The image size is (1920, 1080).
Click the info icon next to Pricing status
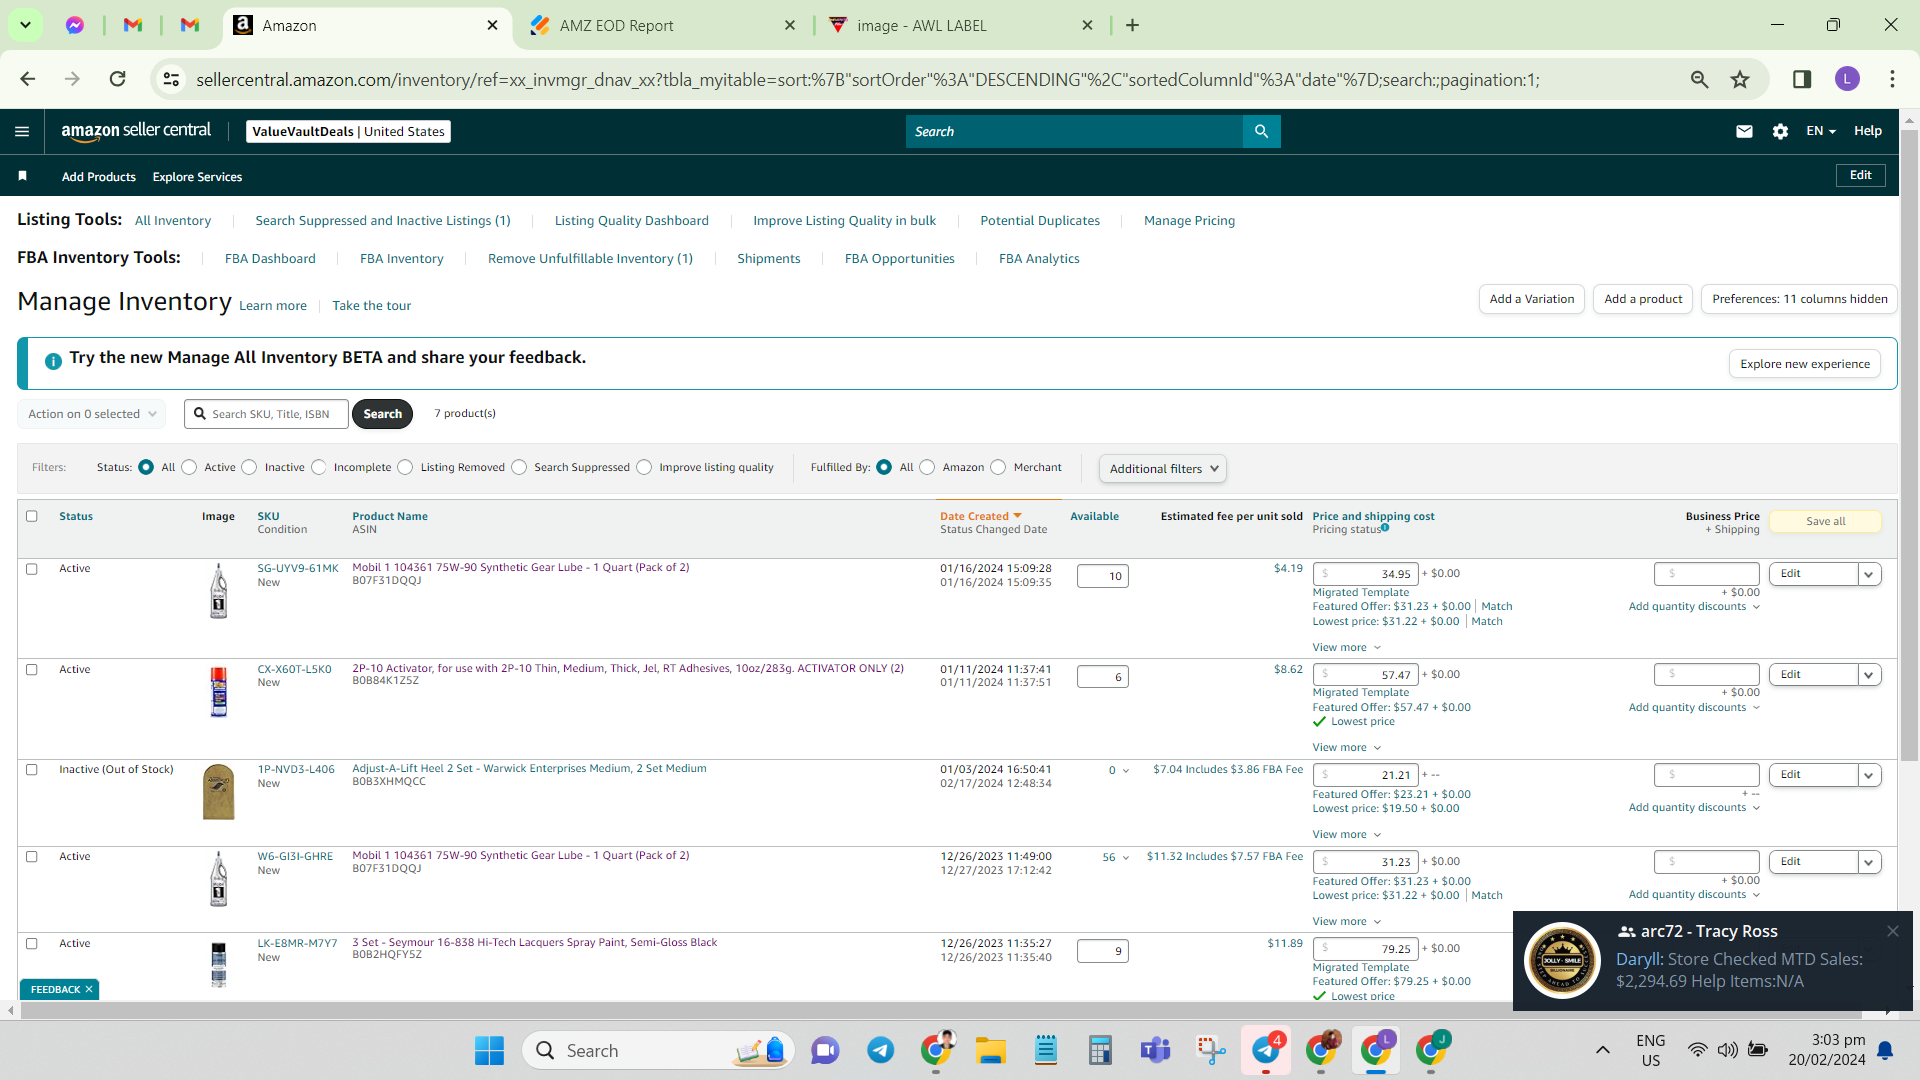pyautogui.click(x=1385, y=527)
